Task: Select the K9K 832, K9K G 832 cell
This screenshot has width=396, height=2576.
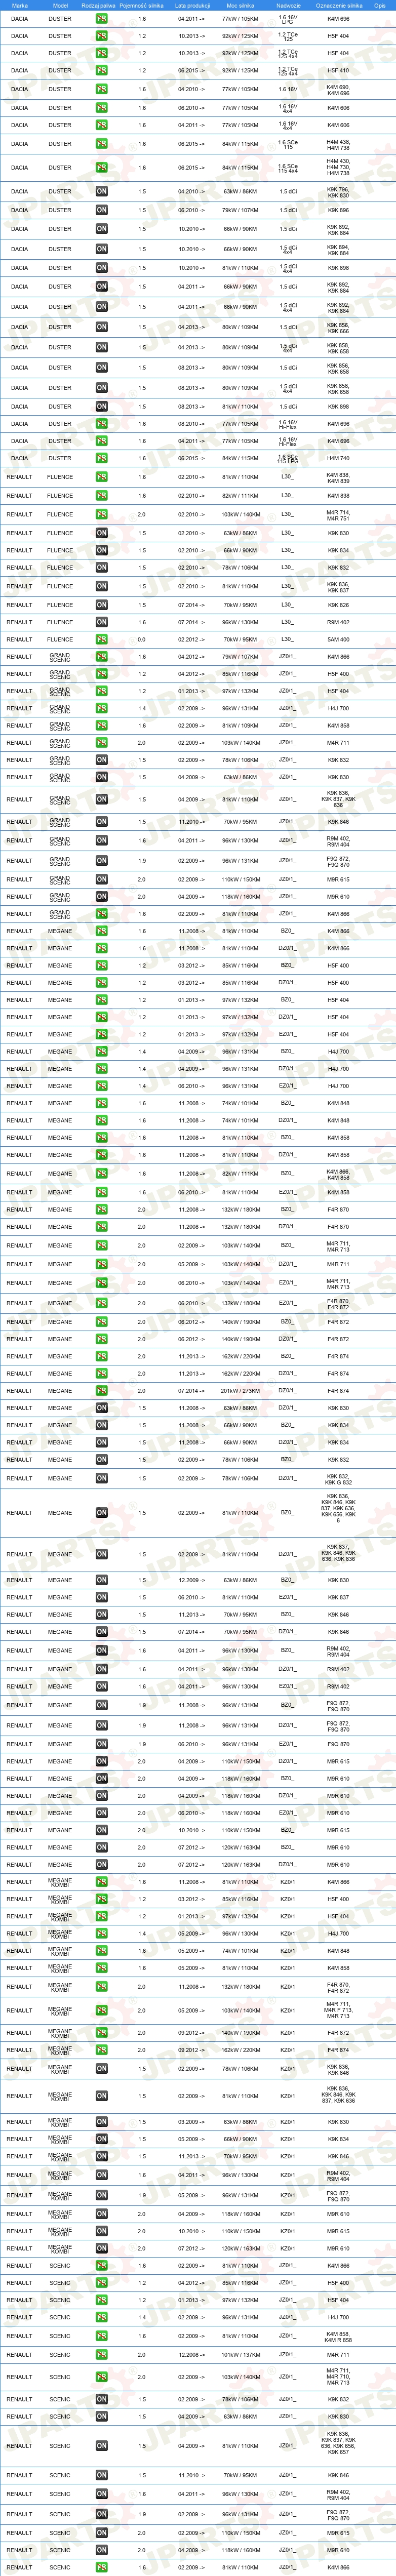Action: tap(338, 1478)
